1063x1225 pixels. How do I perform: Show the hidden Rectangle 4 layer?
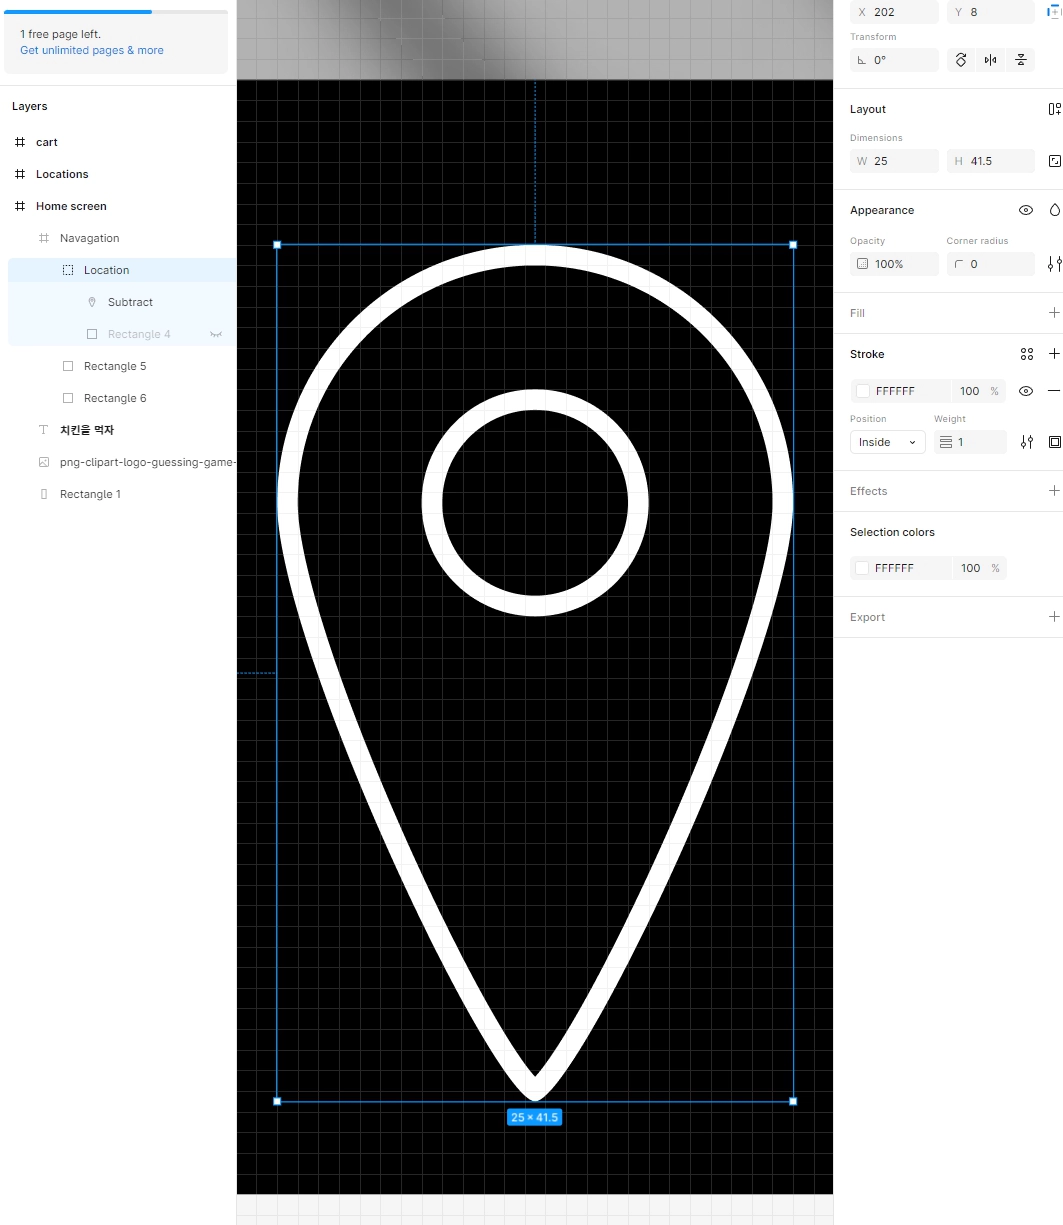(216, 334)
